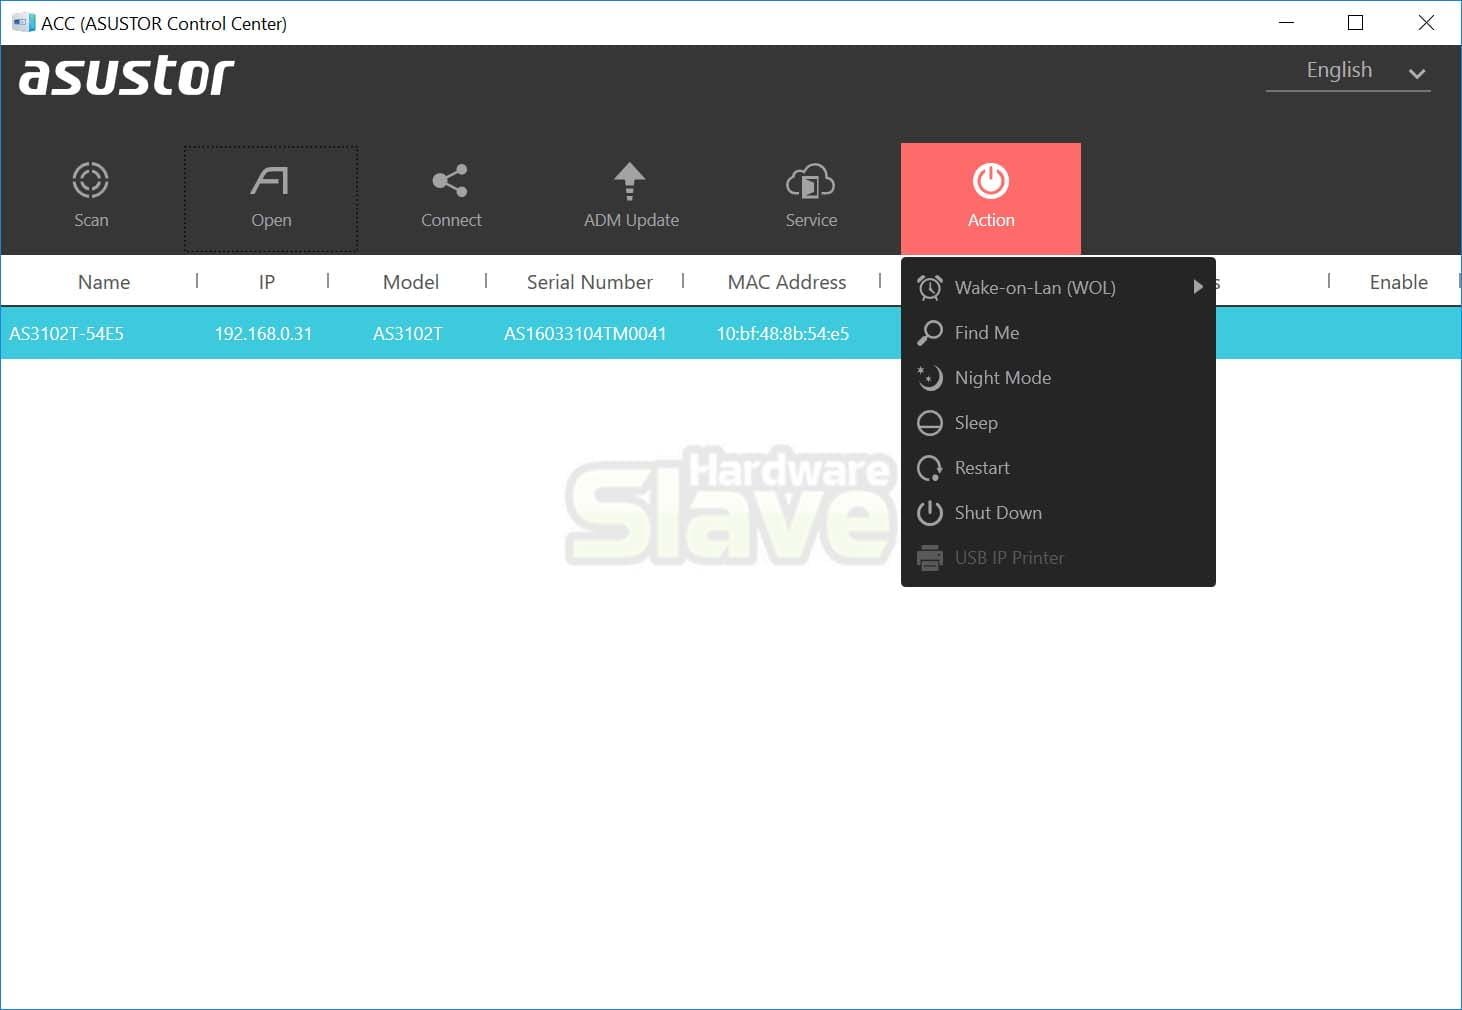Click the Connect share icon
The width and height of the screenshot is (1462, 1010).
click(x=450, y=181)
